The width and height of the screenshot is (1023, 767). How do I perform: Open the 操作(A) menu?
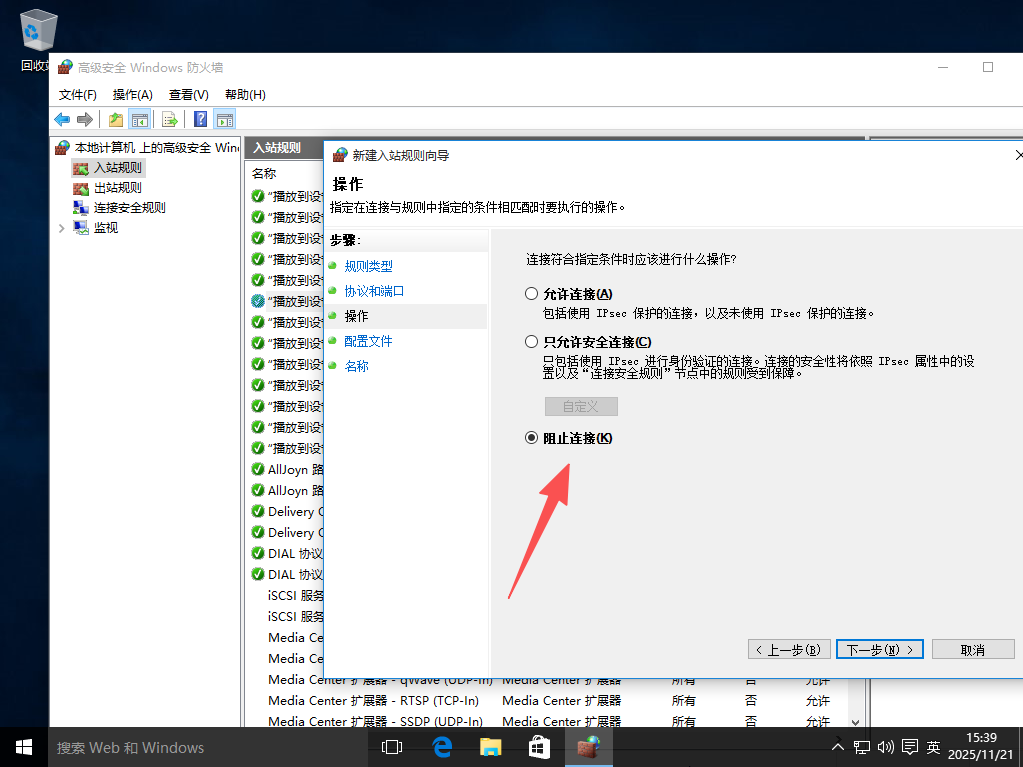(132, 95)
